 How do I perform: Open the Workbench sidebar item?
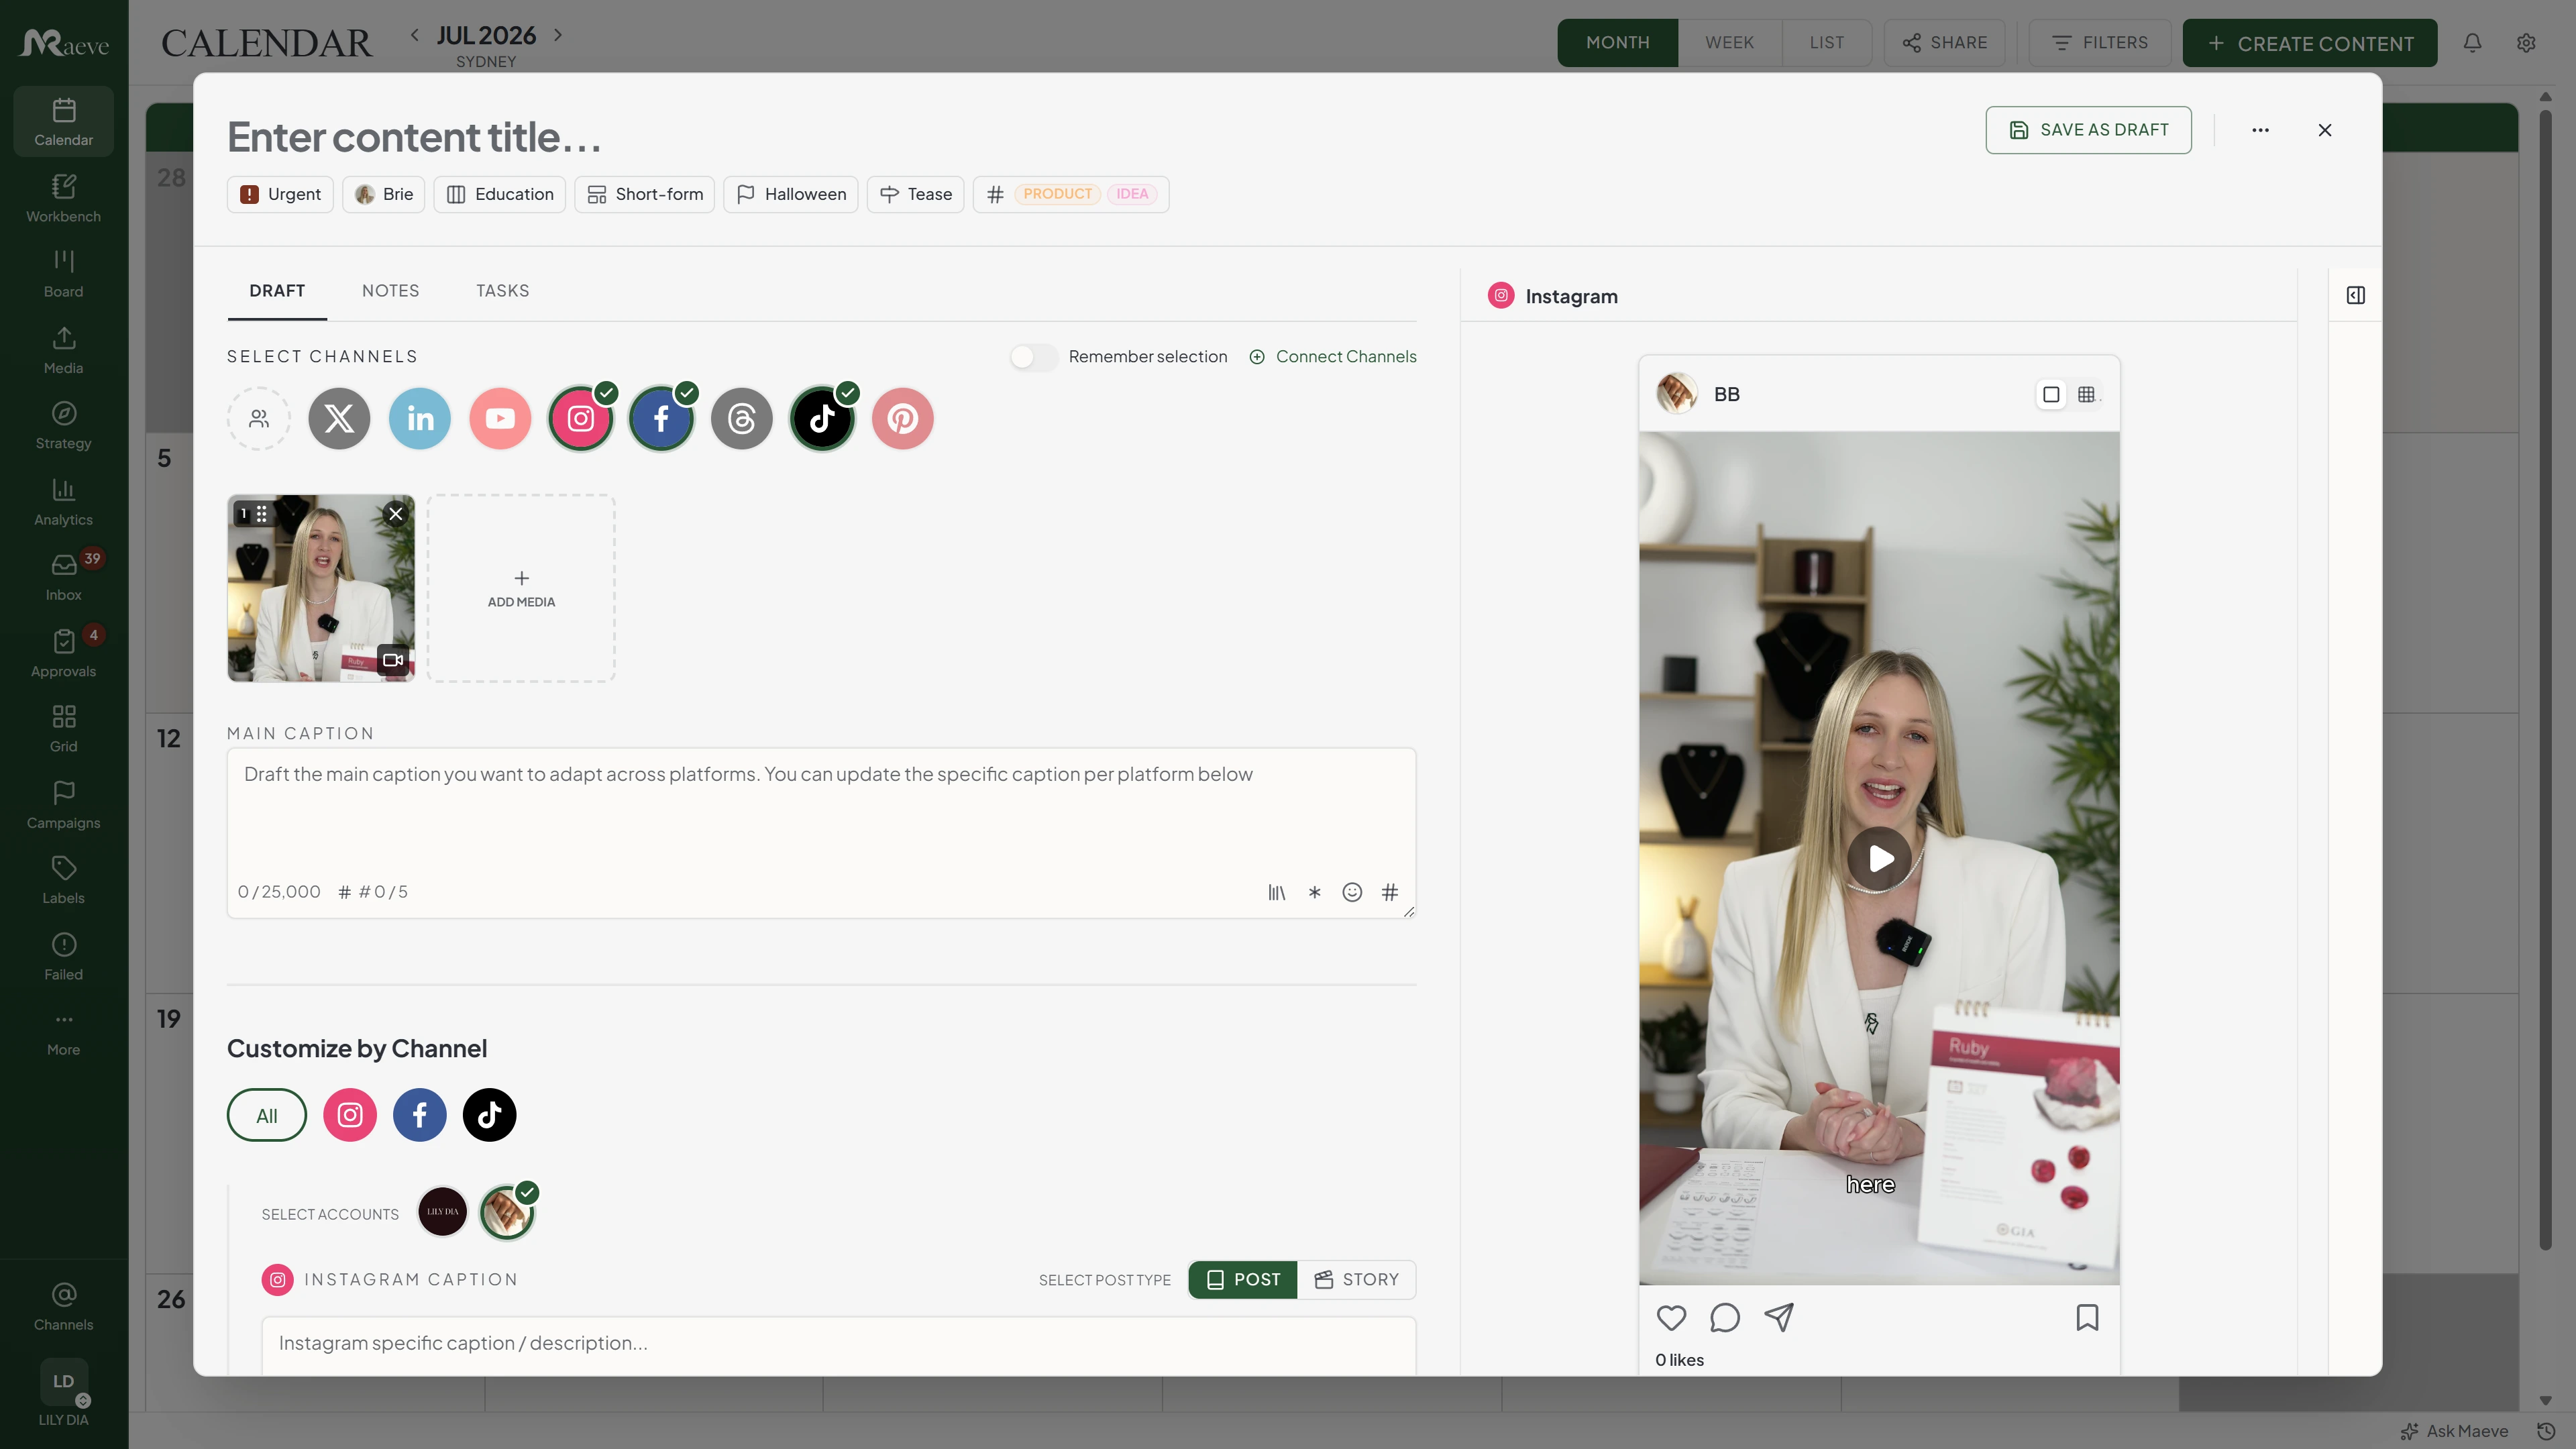(x=63, y=198)
